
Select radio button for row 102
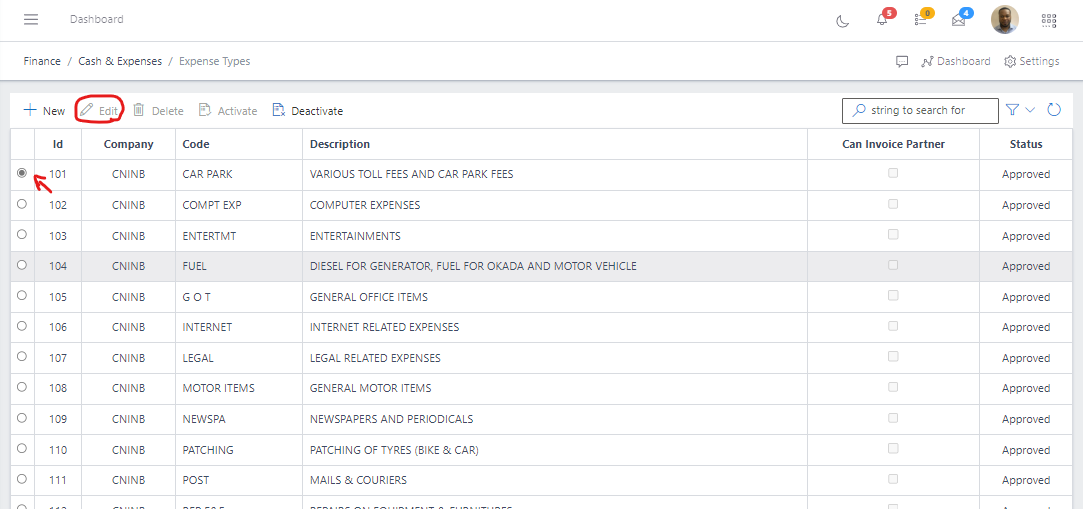[22, 204]
